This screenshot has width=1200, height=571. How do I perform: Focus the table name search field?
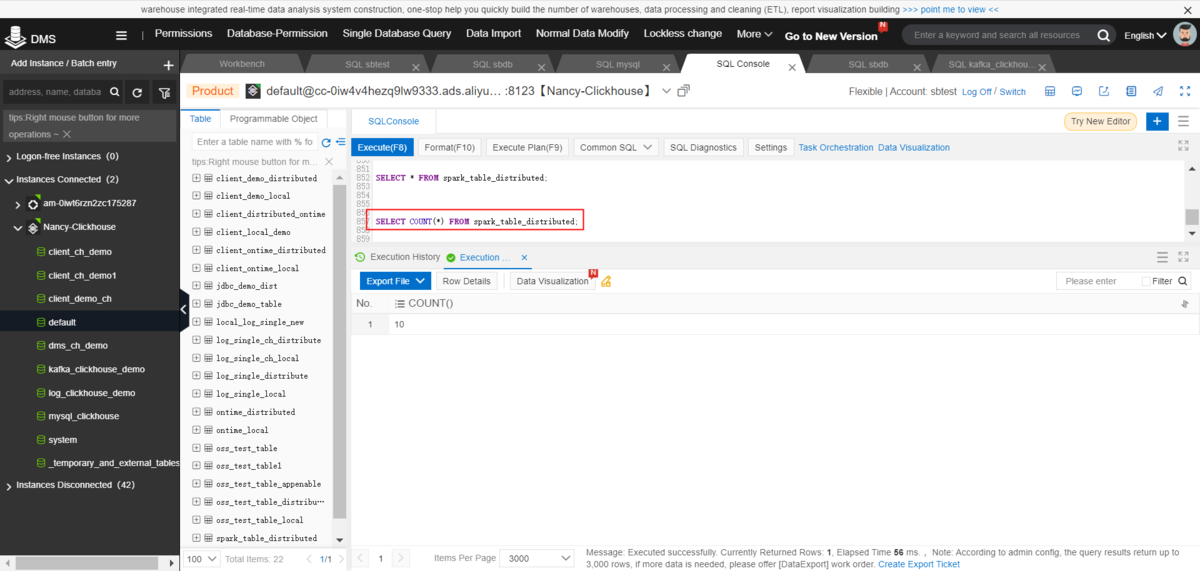coord(253,142)
